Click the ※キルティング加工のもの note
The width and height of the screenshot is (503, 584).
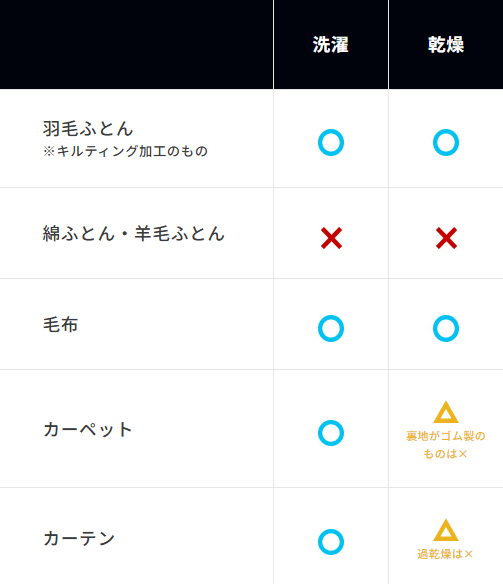125,151
